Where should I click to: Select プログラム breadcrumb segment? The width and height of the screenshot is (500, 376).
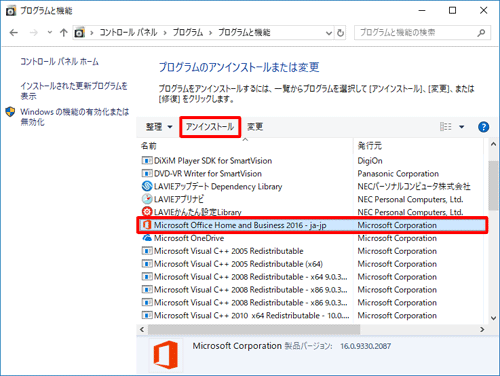click(x=188, y=32)
